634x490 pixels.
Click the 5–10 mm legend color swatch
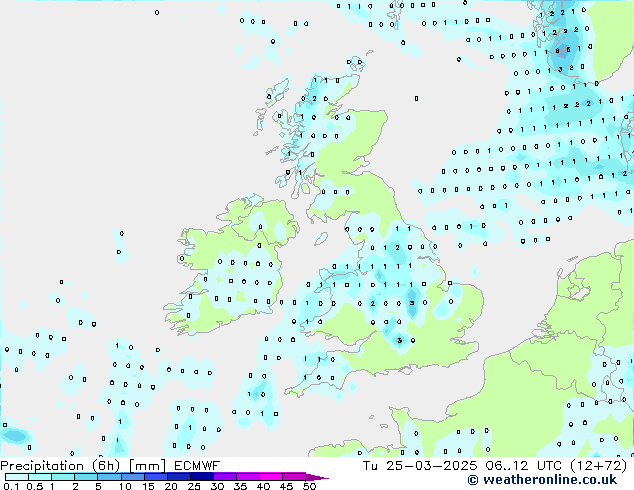pos(109,477)
